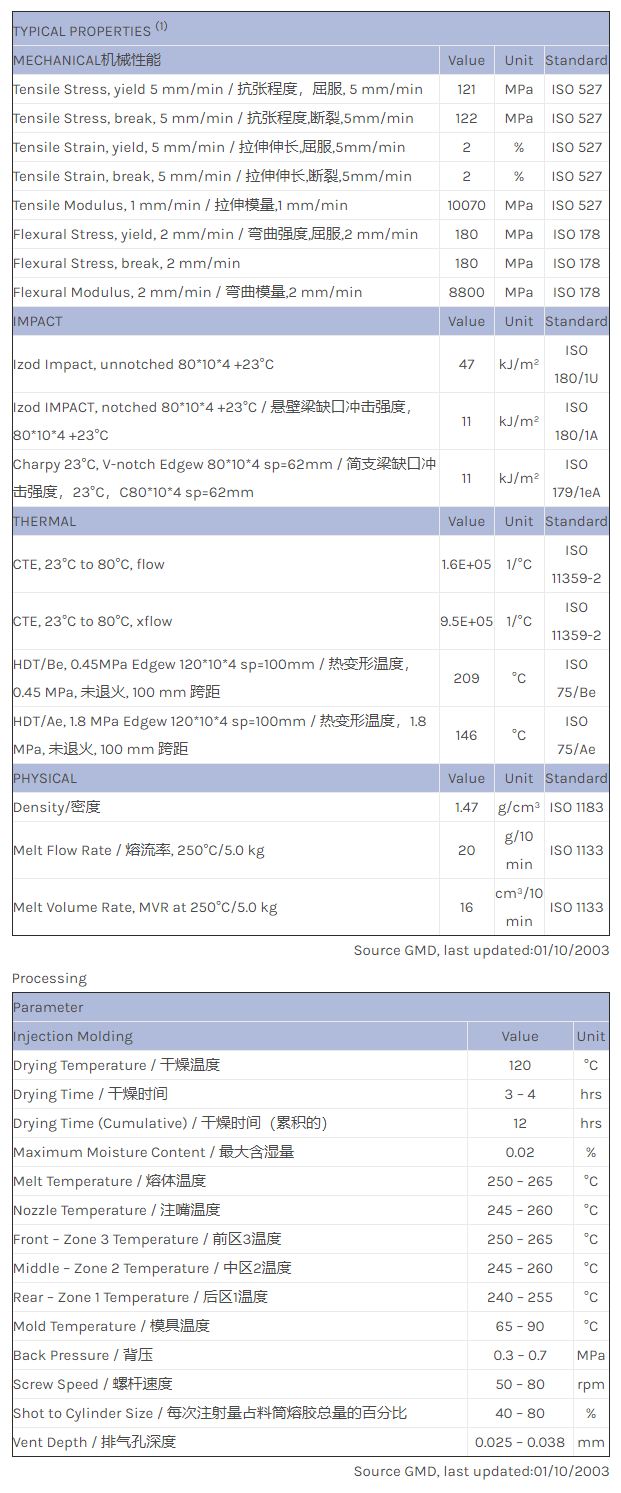Select the Flexural Modulus row label
621x1493 pixels.
click(188, 292)
